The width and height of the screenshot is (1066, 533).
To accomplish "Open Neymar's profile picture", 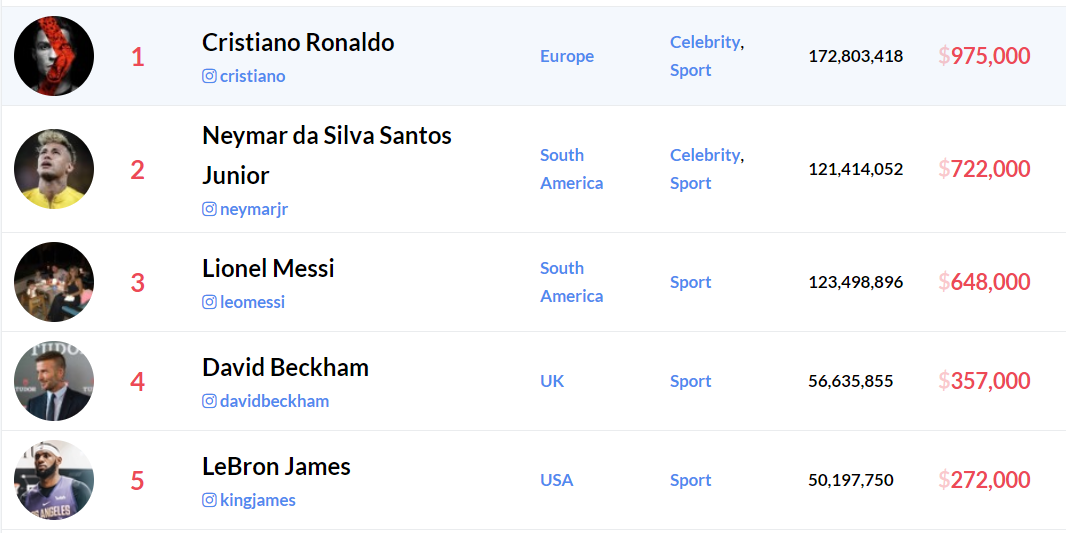I will click(x=54, y=169).
